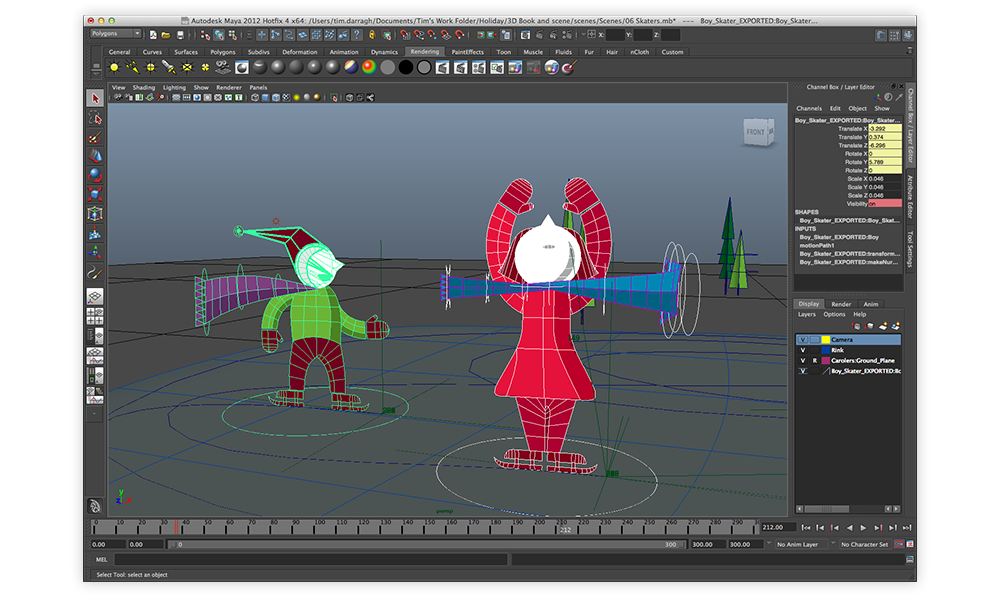The height and width of the screenshot is (600, 1000).
Task: Activate the Paint Selection brush tool
Action: (x=95, y=137)
